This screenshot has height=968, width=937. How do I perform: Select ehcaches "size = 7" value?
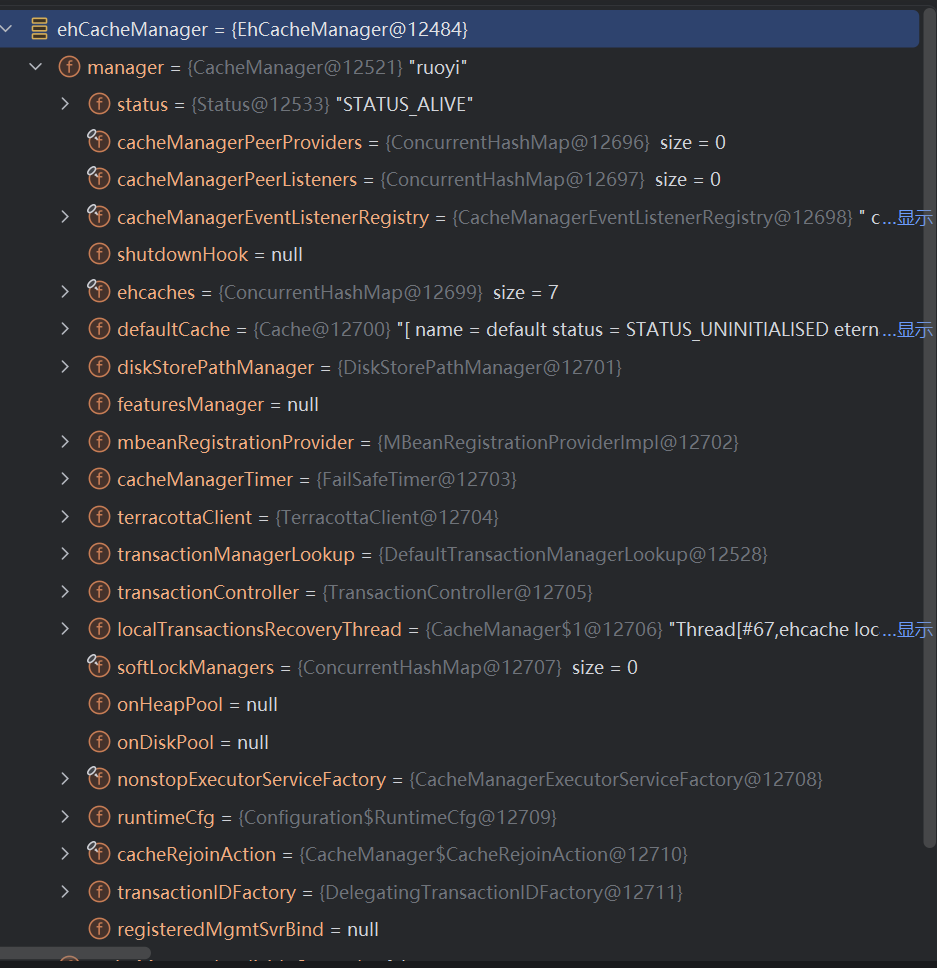(525, 292)
